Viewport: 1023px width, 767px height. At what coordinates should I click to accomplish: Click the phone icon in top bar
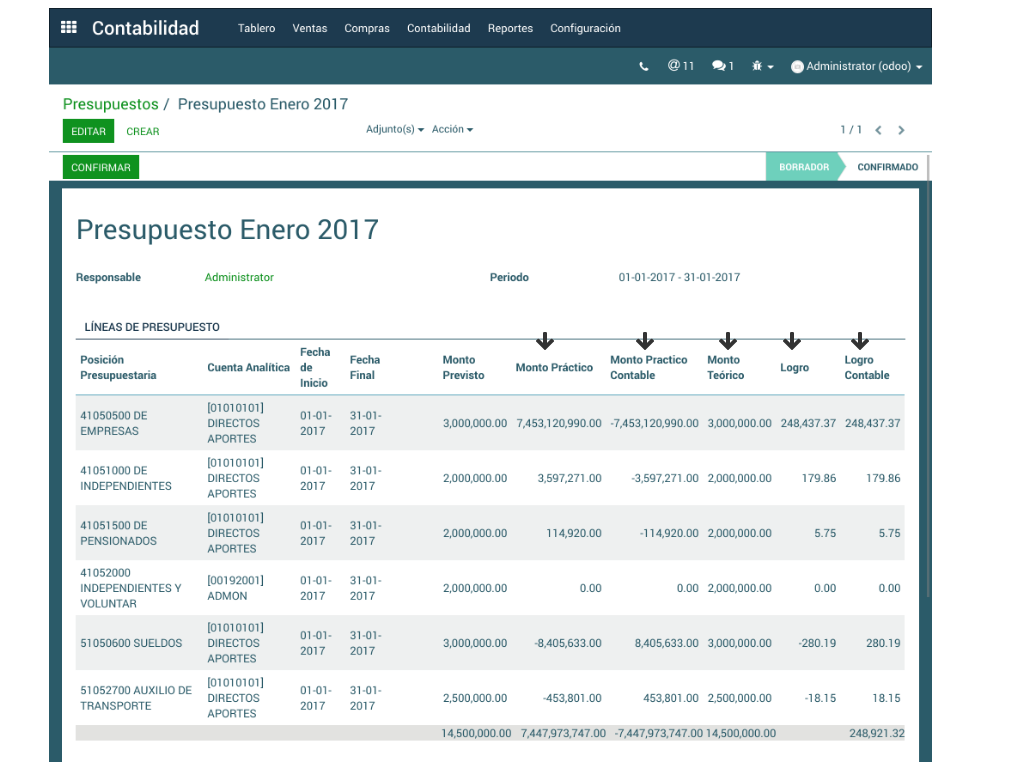[x=643, y=67]
